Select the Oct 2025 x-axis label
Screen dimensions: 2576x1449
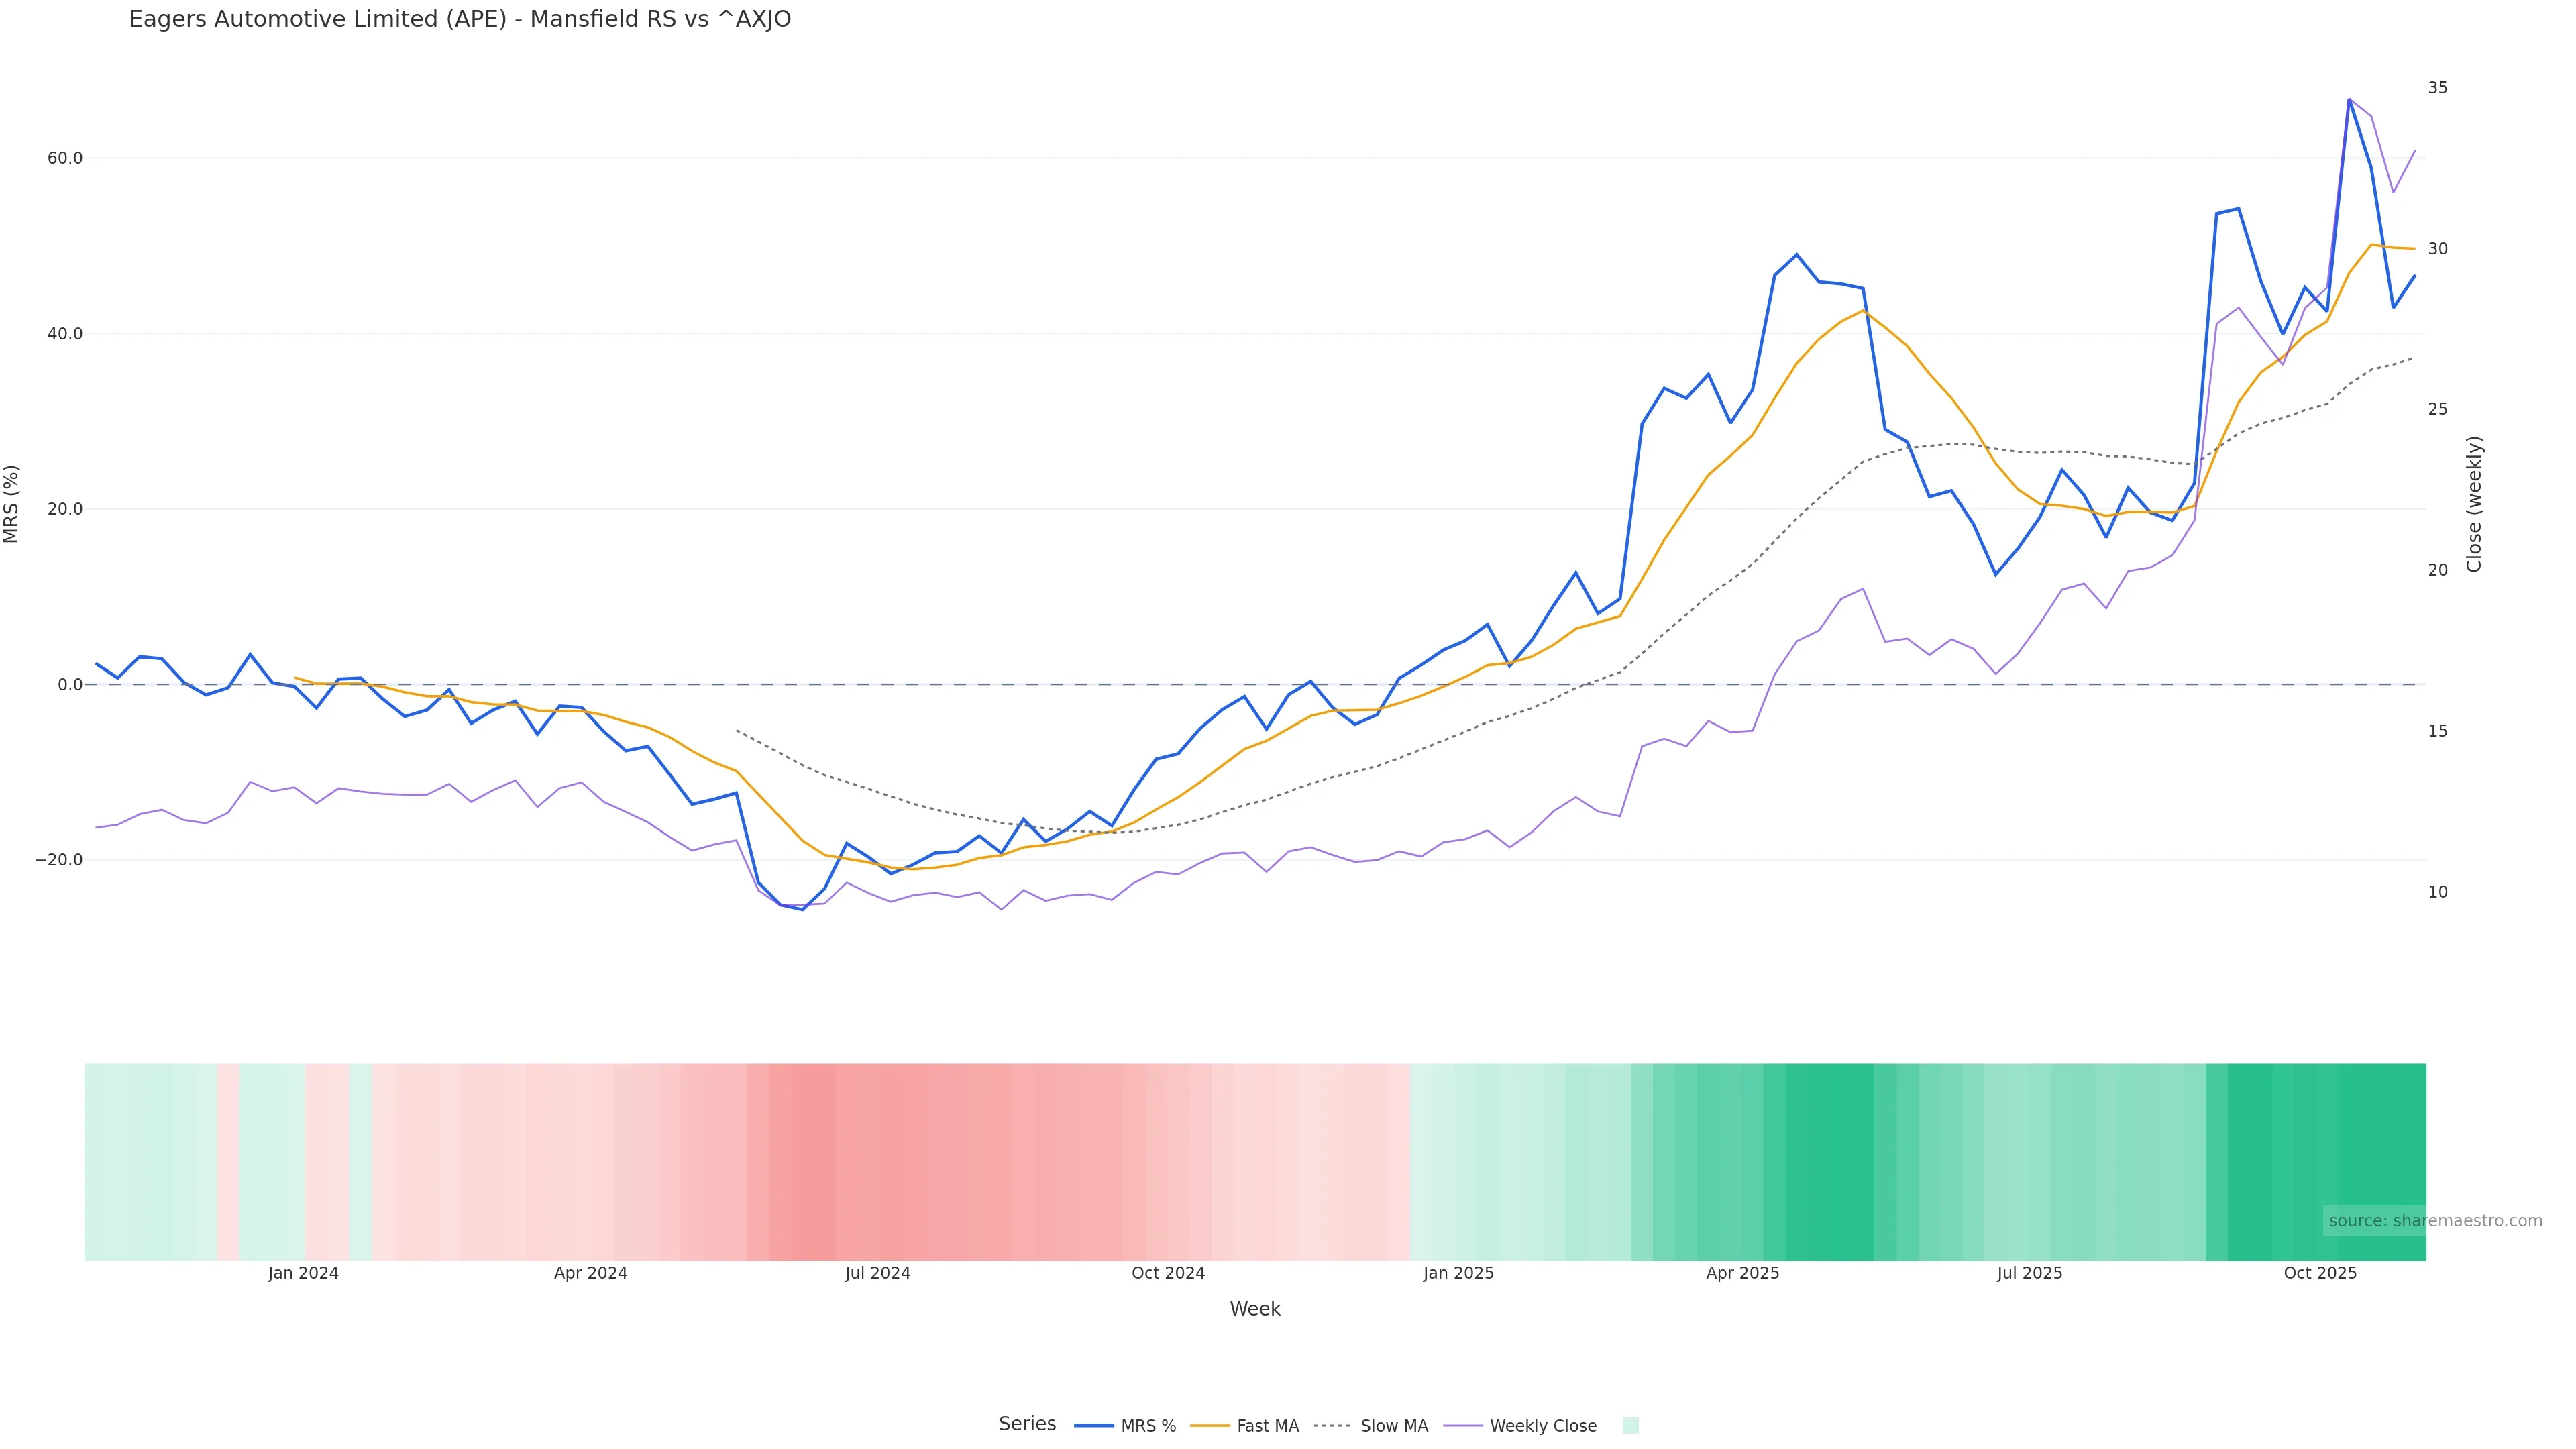[2320, 1273]
